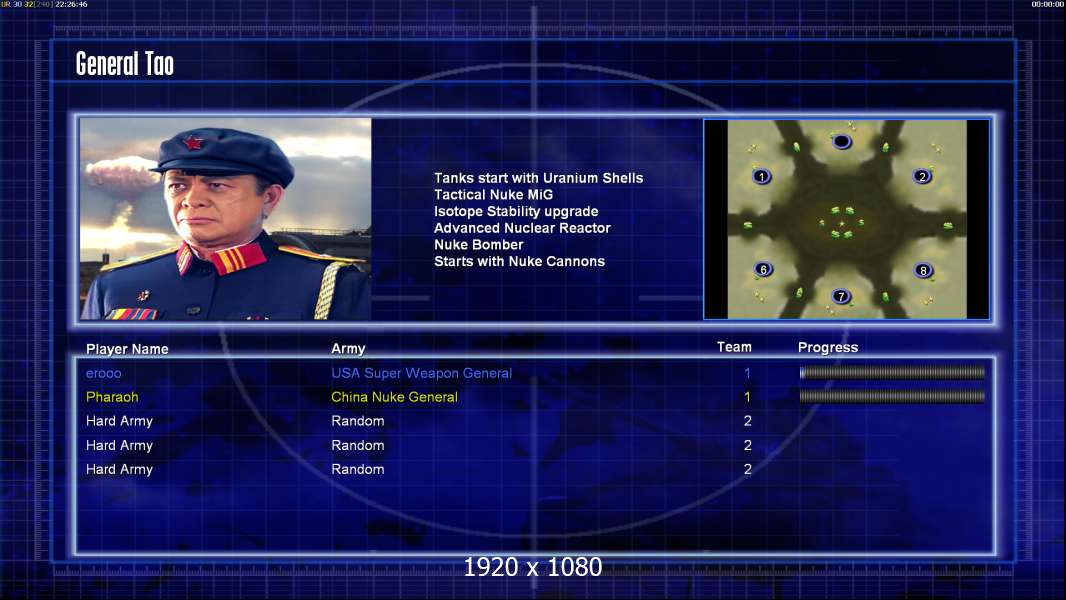Screen dimensions: 1066x600
Task: Click Pharaoh's loading progress bar
Action: 892,396
